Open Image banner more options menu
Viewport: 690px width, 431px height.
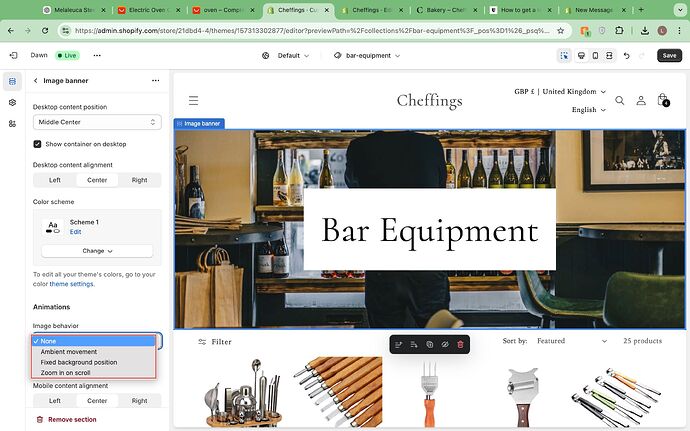[155, 81]
